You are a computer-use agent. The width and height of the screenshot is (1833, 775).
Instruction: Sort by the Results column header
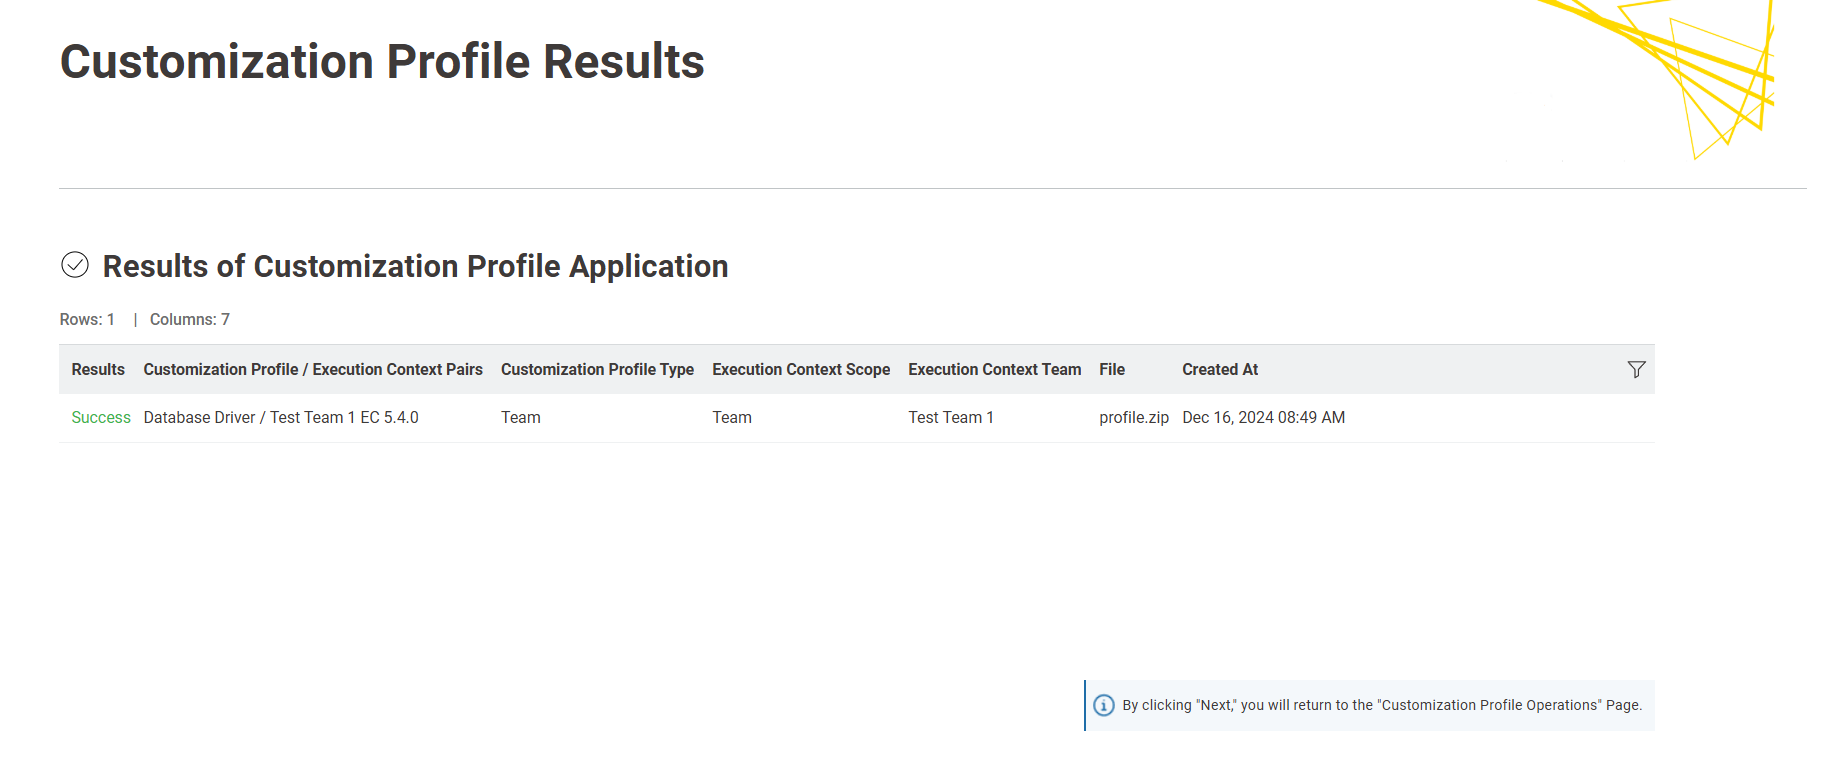98,370
